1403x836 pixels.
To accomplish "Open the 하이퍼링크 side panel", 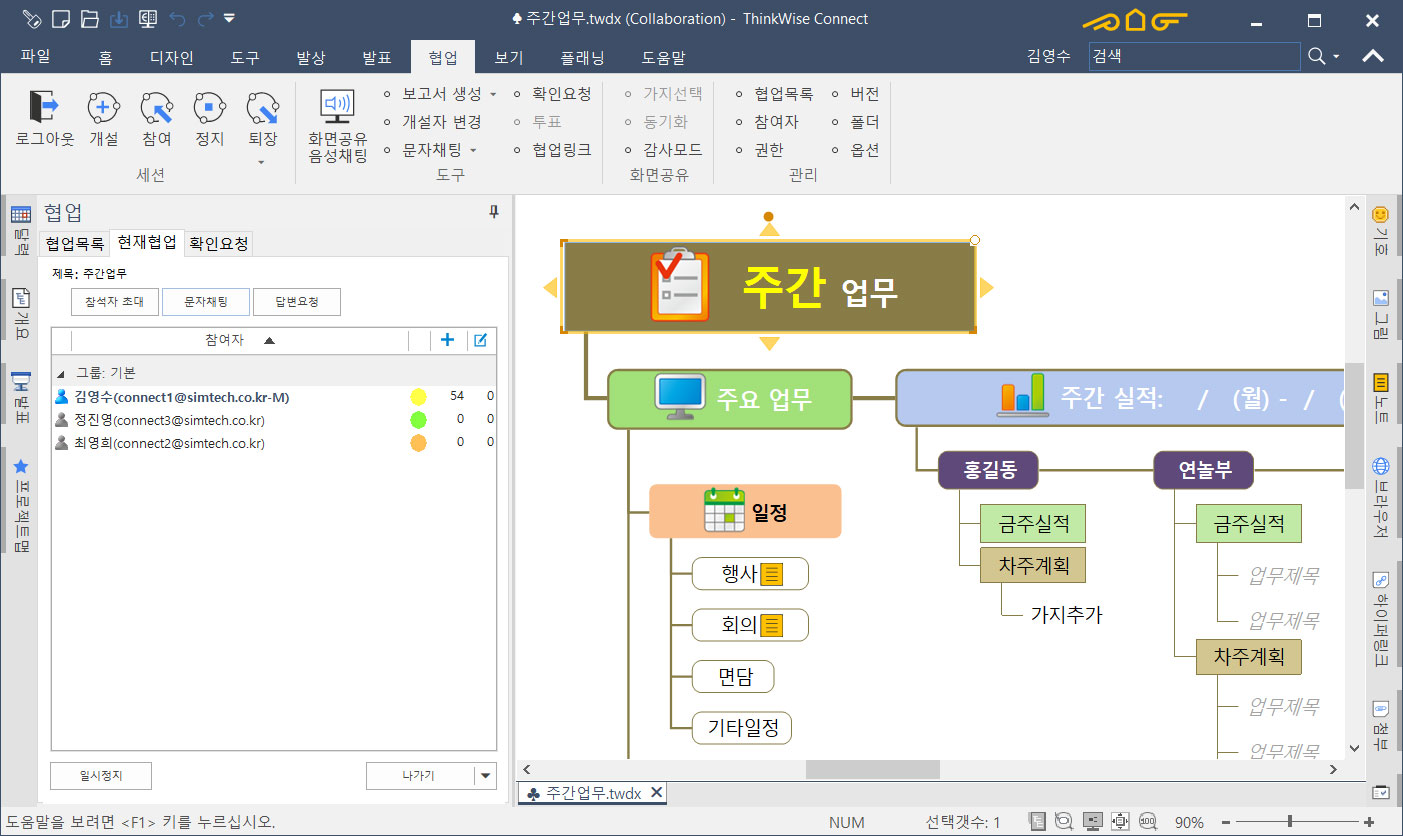I will [1381, 619].
